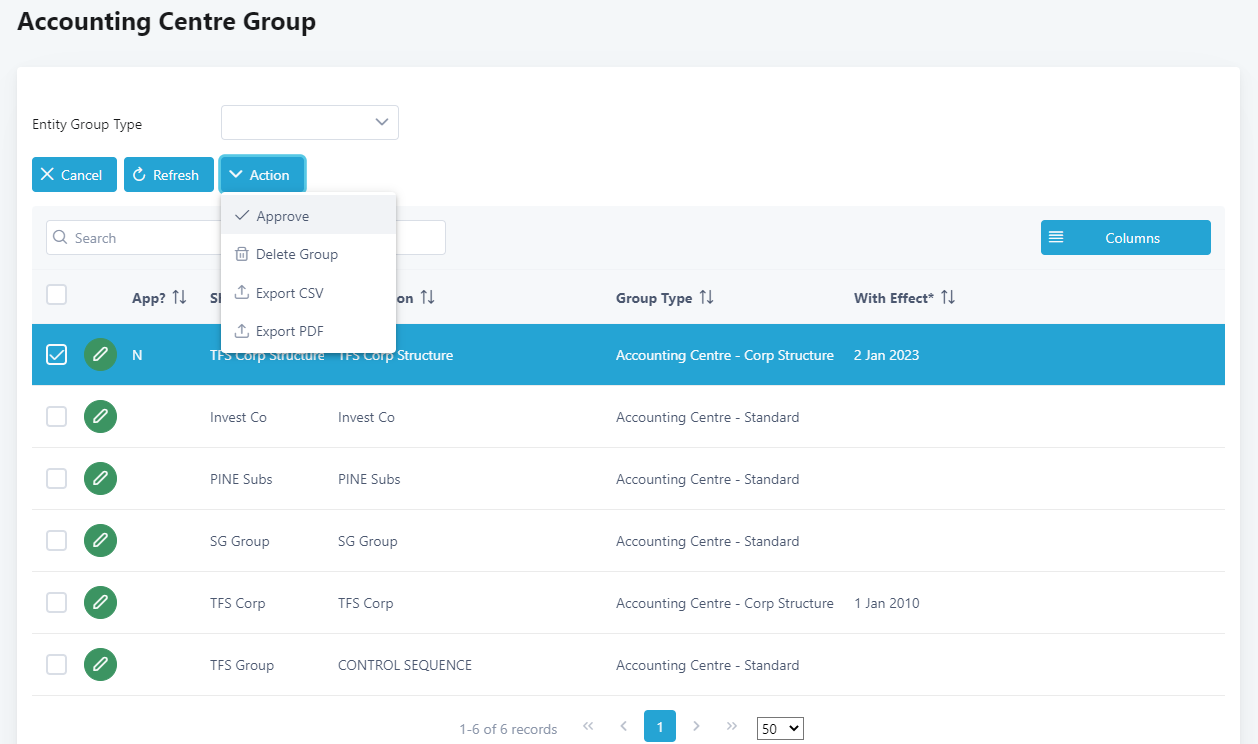Choose Approve from the Action menu

pos(282,216)
